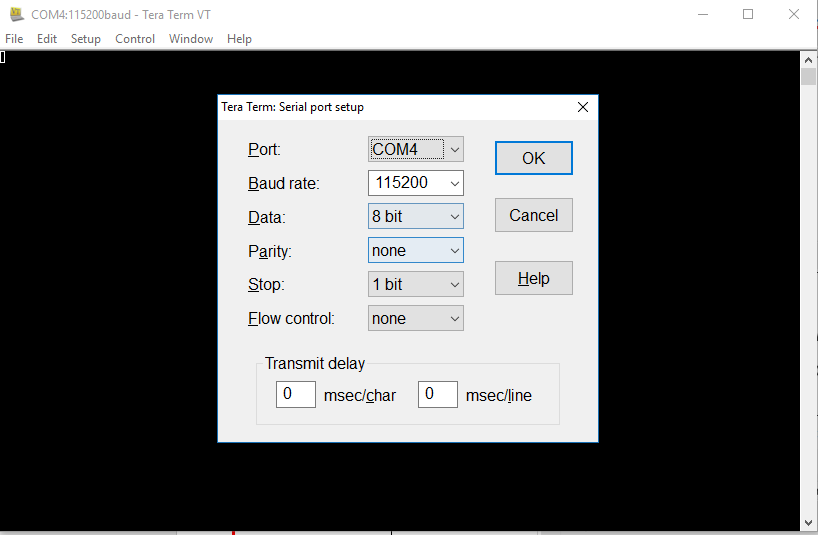818x535 pixels.
Task: Open the Window menu
Action: pos(190,39)
